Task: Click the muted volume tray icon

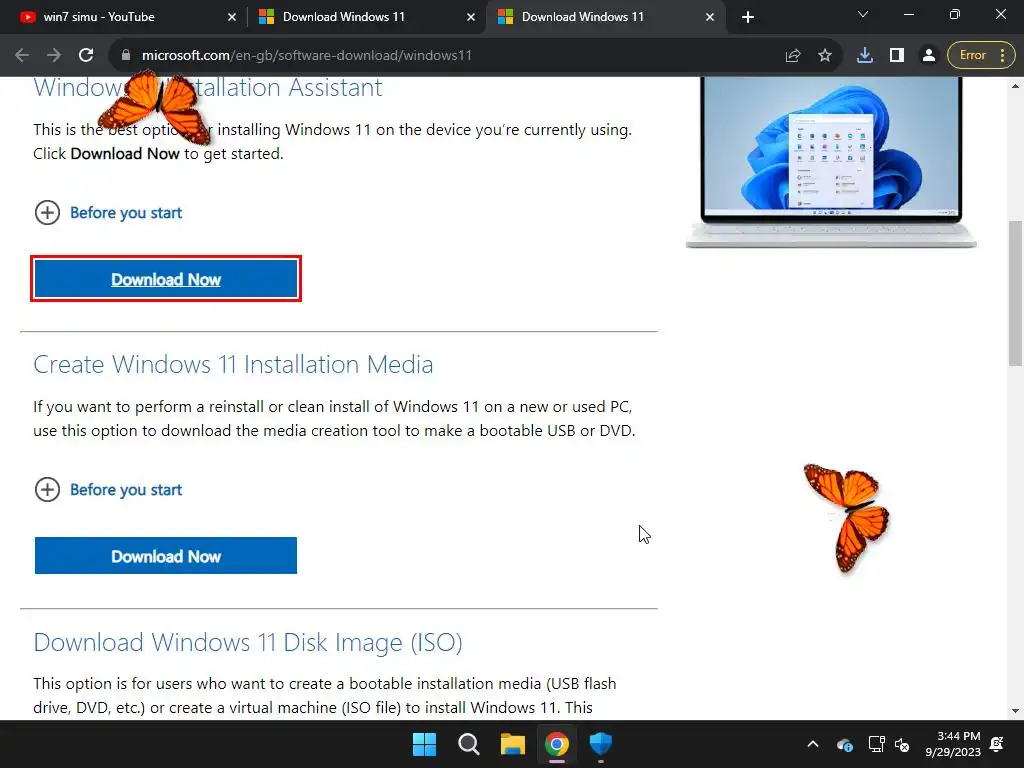Action: (x=902, y=744)
